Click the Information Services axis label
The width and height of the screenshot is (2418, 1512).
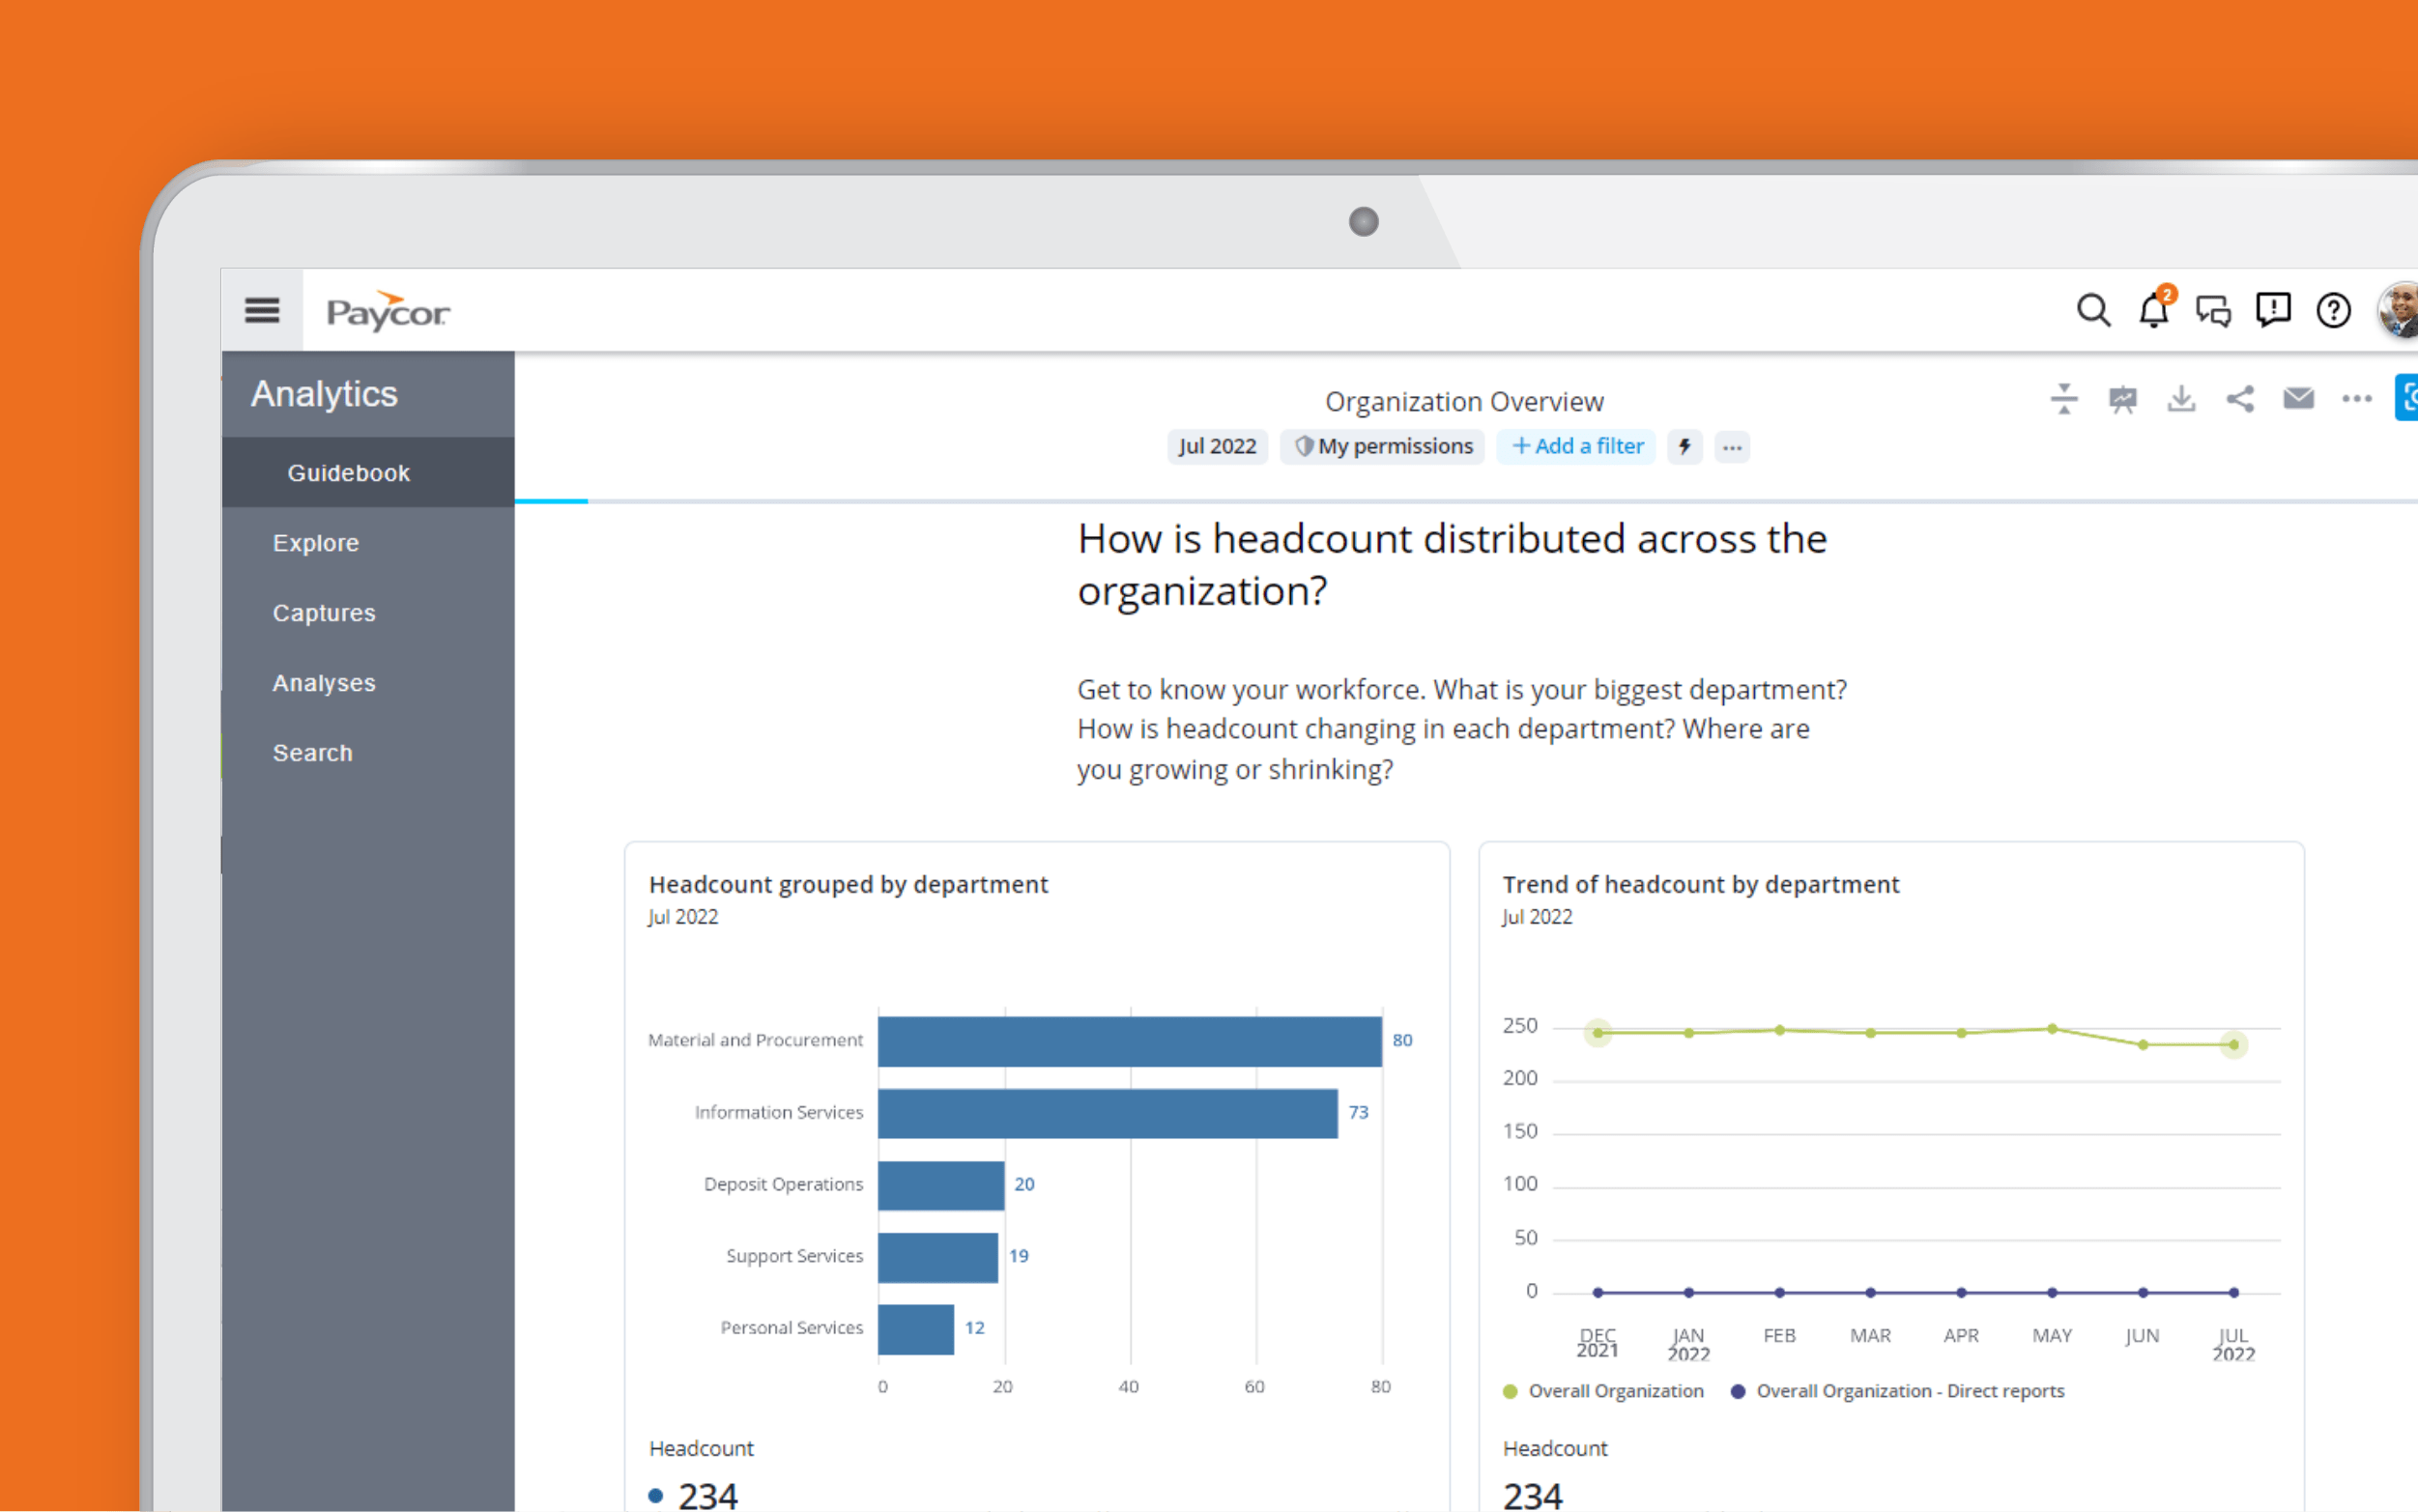779,1112
